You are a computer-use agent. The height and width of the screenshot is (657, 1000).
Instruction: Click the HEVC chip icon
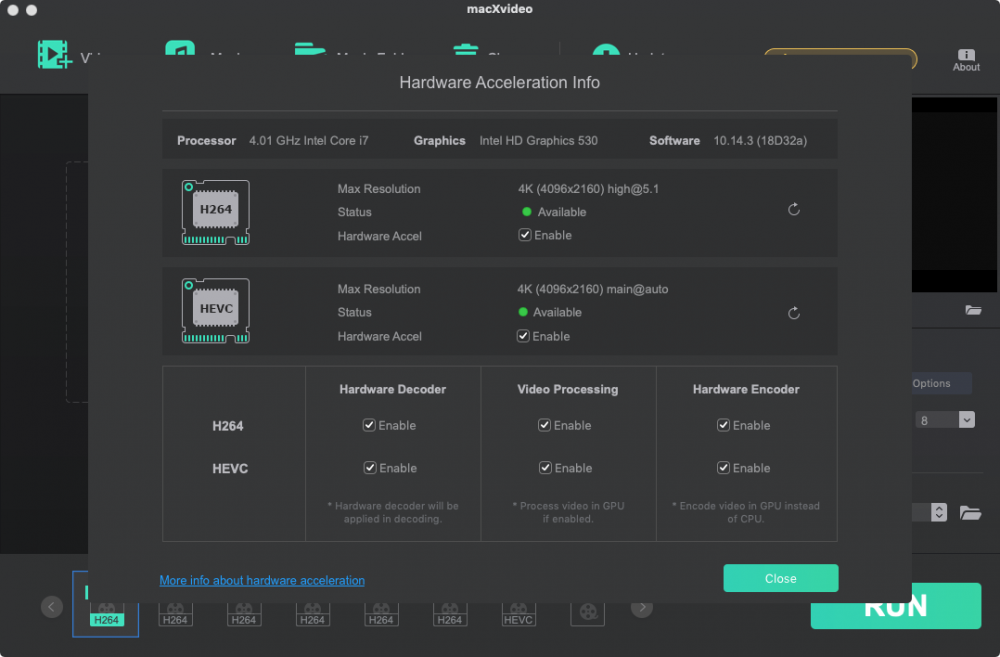(x=216, y=311)
